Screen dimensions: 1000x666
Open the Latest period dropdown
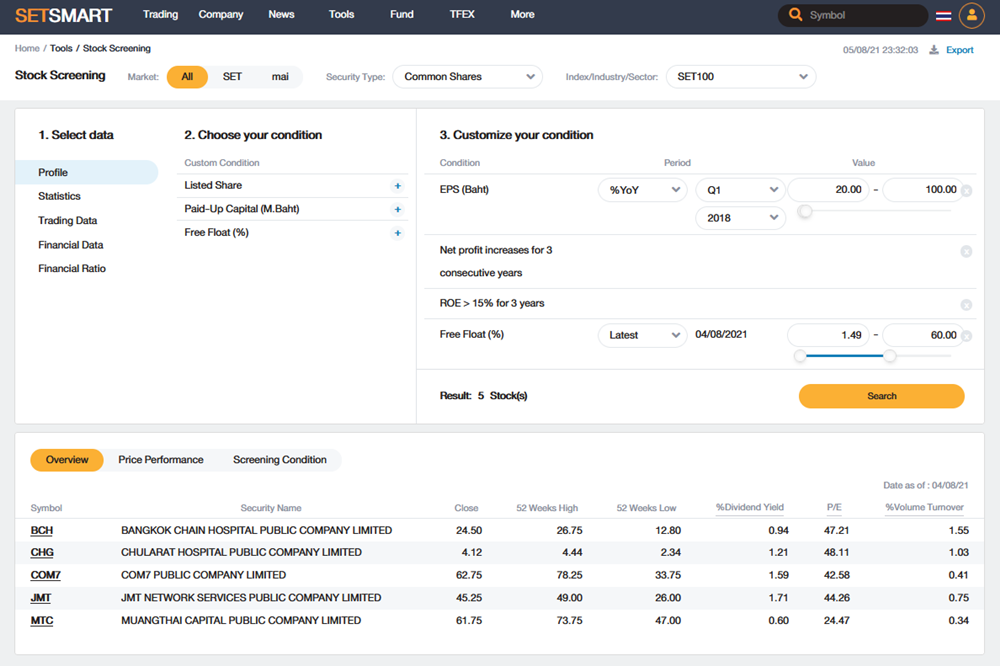point(643,335)
